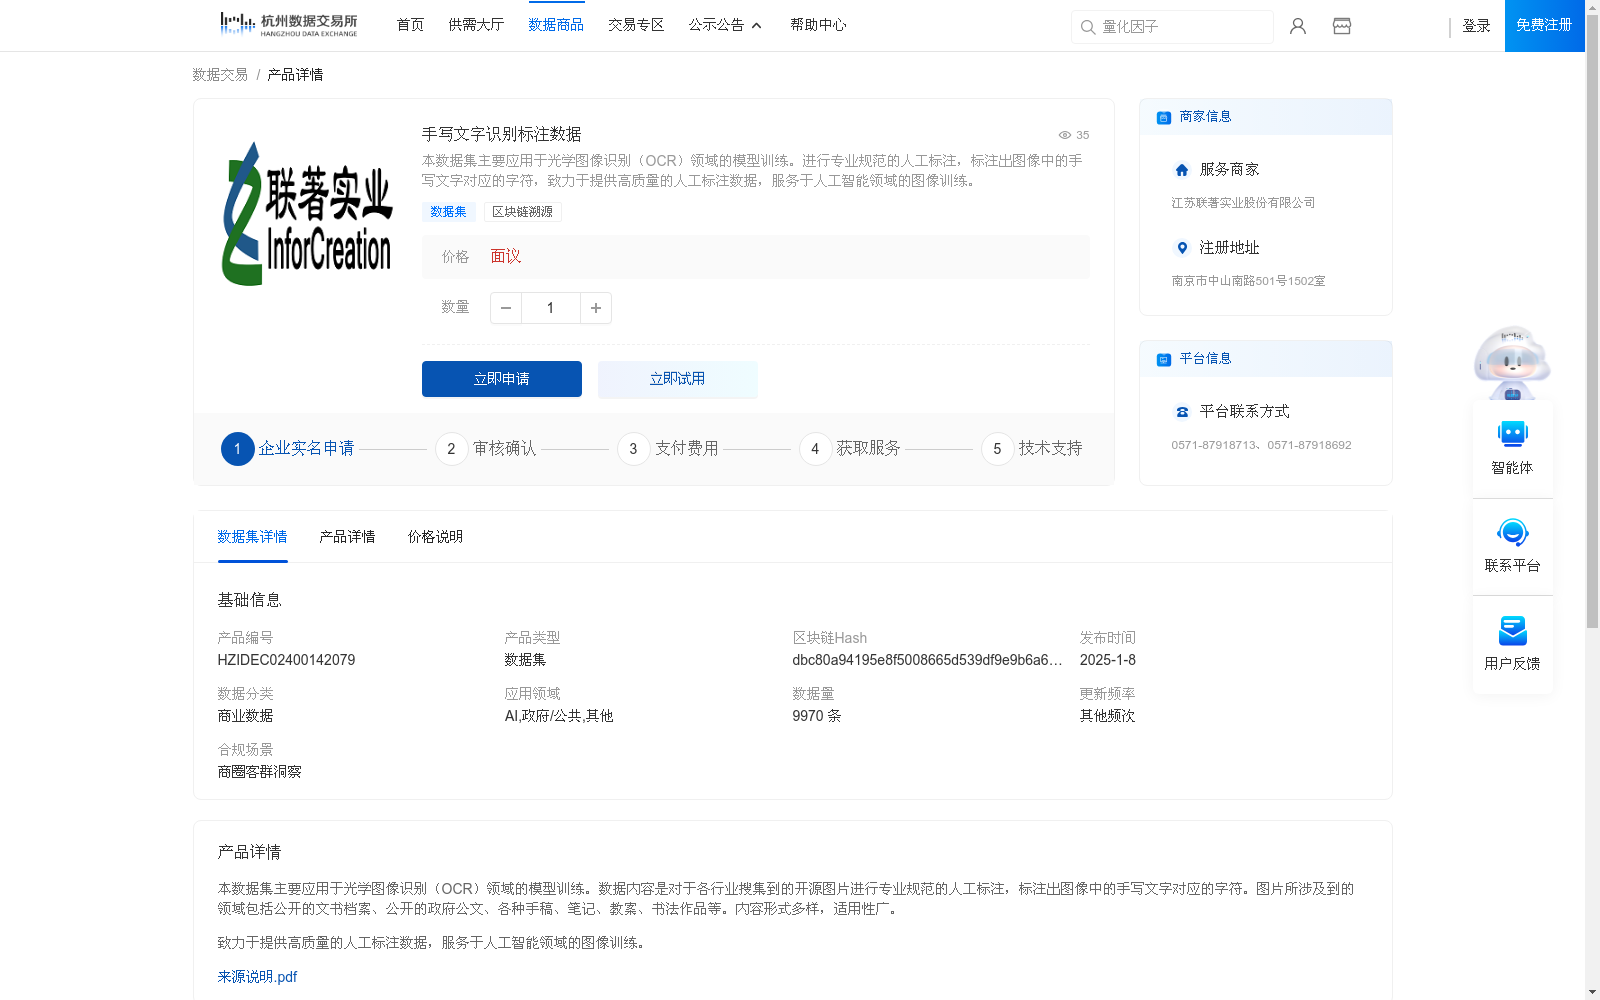Open 交易专区 navigation item

[x=636, y=25]
